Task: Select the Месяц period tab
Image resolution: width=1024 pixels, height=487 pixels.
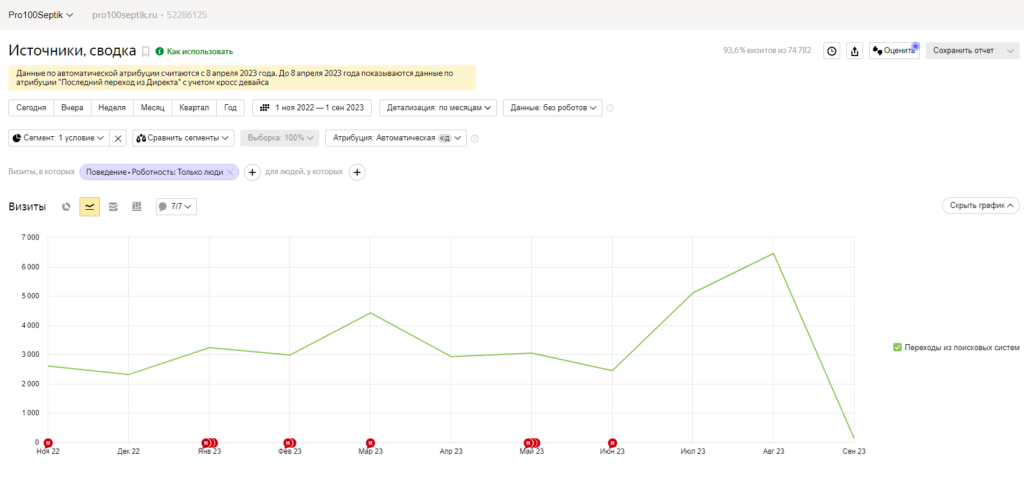Action: (153, 108)
